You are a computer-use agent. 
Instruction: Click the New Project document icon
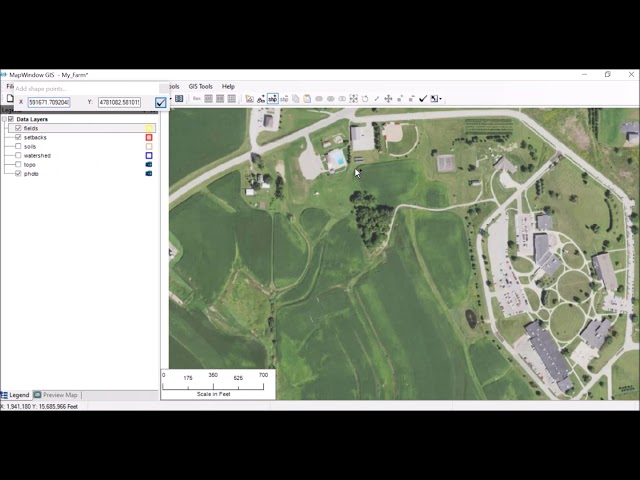point(9,98)
